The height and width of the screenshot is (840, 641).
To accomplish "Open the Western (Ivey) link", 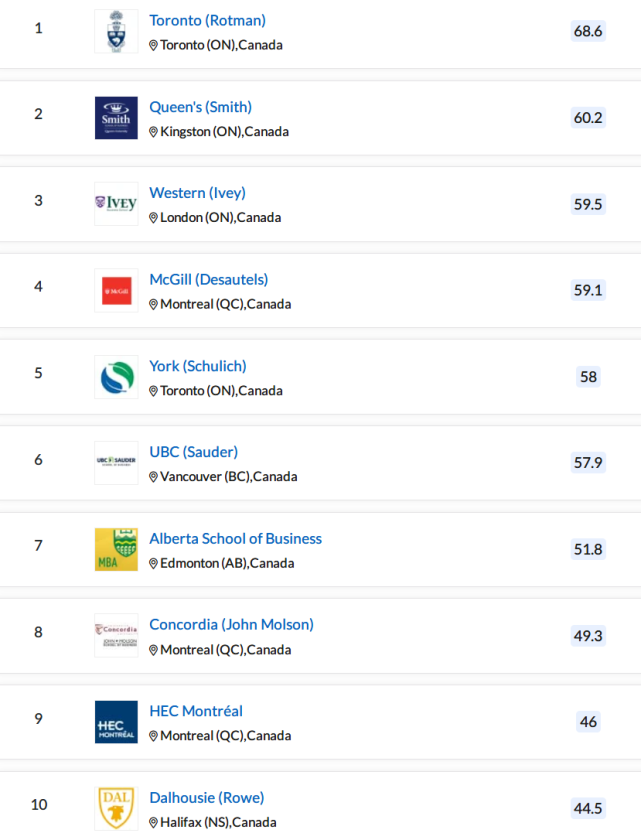I will point(197,193).
